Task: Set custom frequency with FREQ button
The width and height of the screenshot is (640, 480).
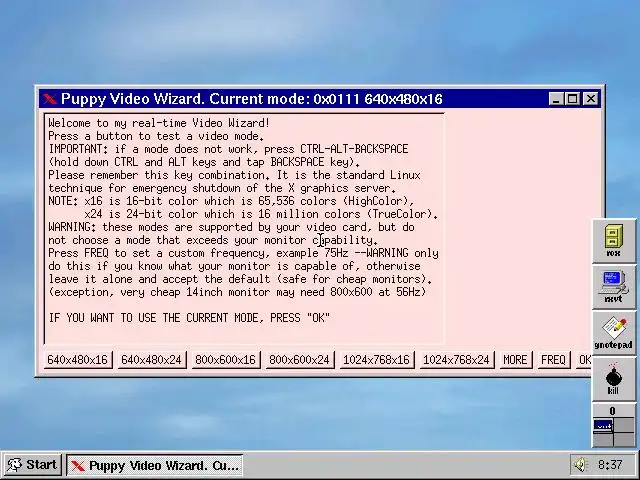Action: (x=553, y=360)
